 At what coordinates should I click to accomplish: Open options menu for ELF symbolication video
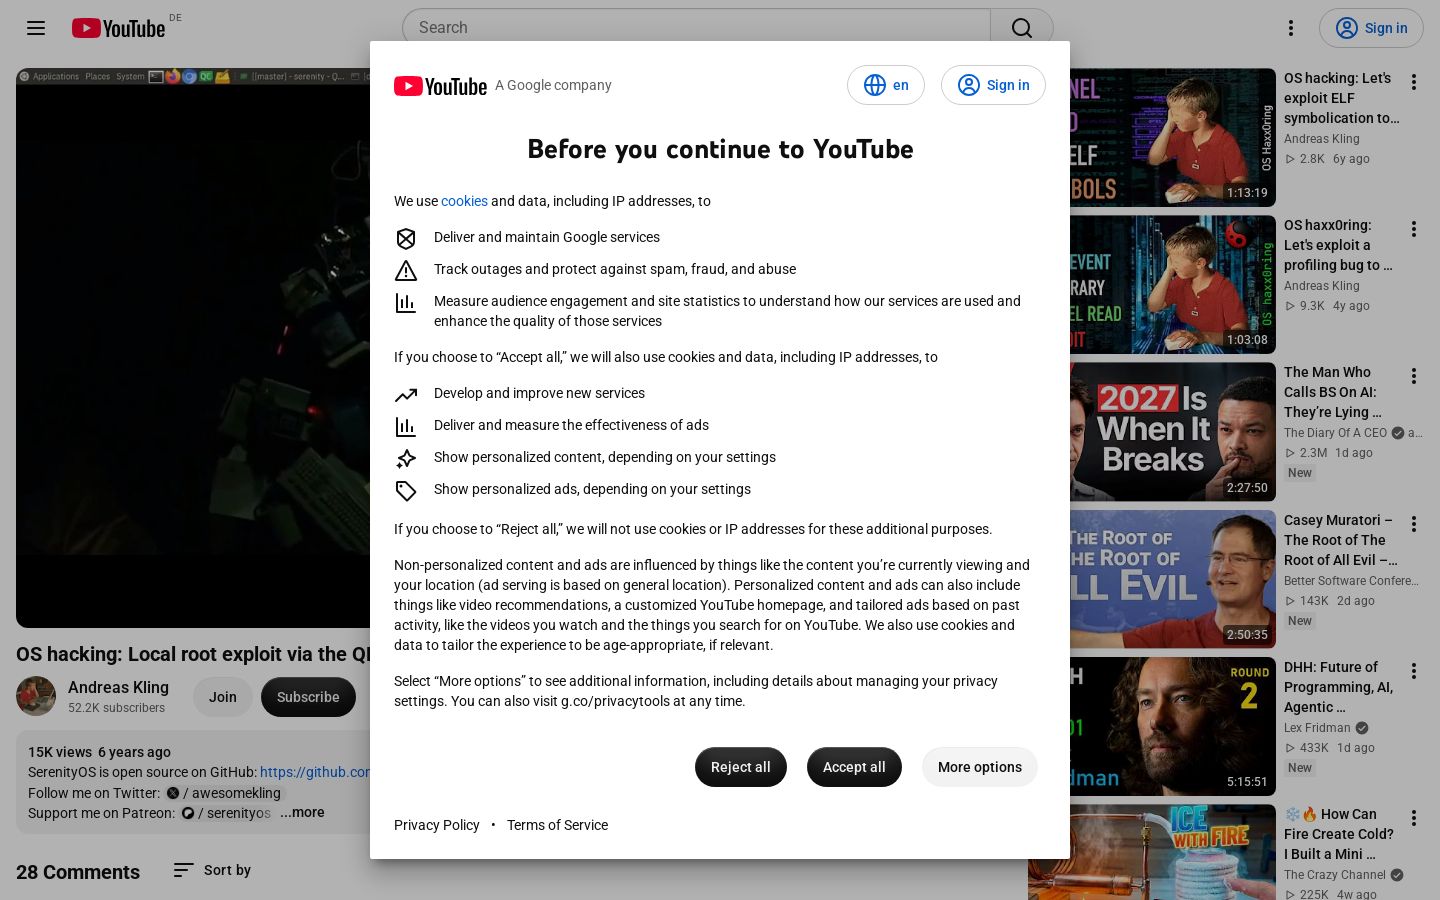click(x=1414, y=82)
